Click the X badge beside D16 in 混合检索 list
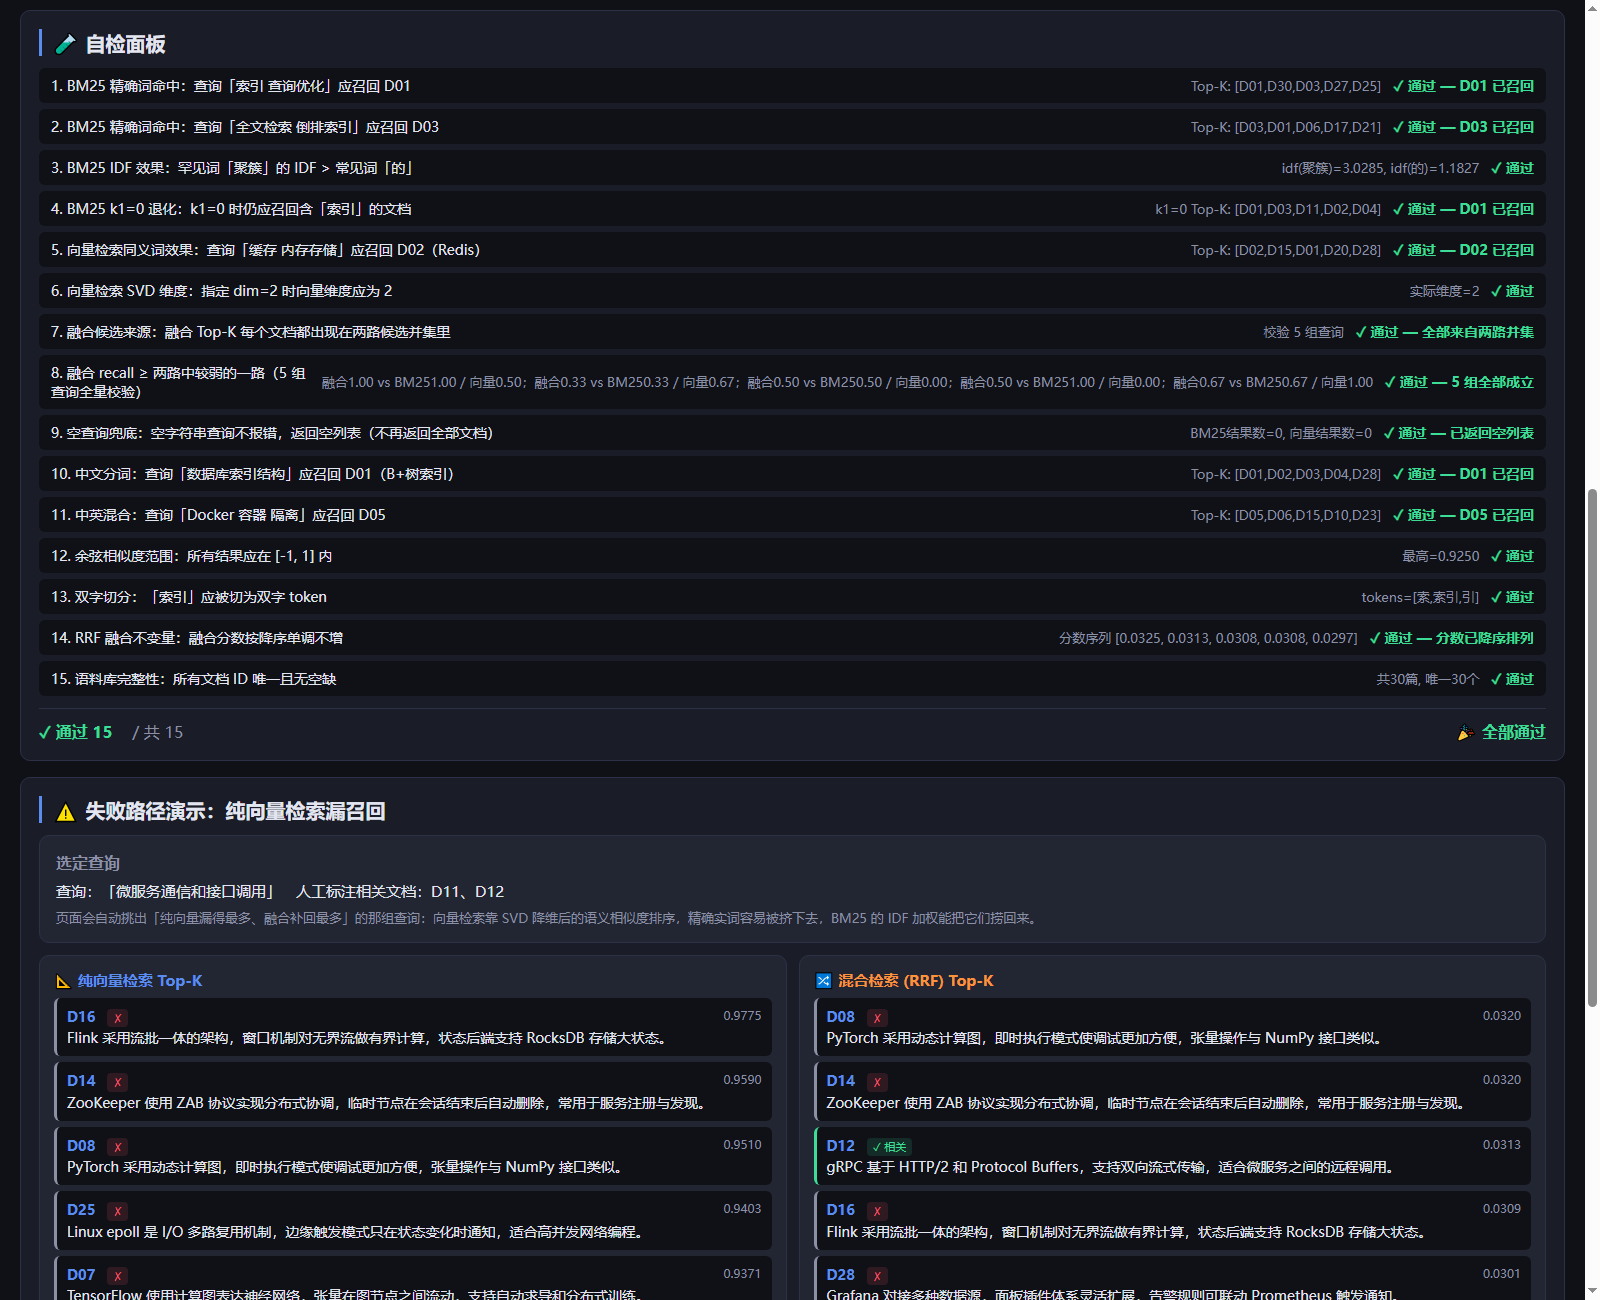The image size is (1600, 1300). point(877,1211)
